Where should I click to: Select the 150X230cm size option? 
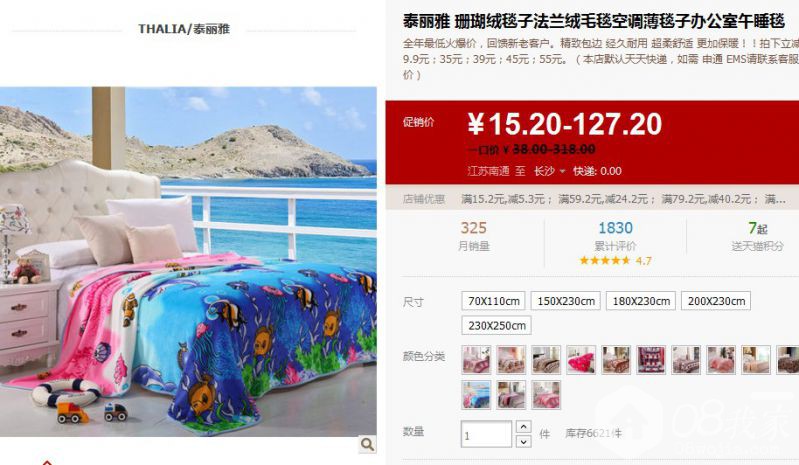pyautogui.click(x=566, y=301)
